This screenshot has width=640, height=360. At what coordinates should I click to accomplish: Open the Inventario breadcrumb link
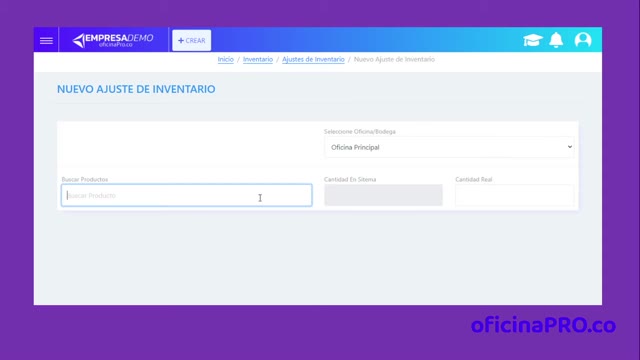(x=258, y=59)
